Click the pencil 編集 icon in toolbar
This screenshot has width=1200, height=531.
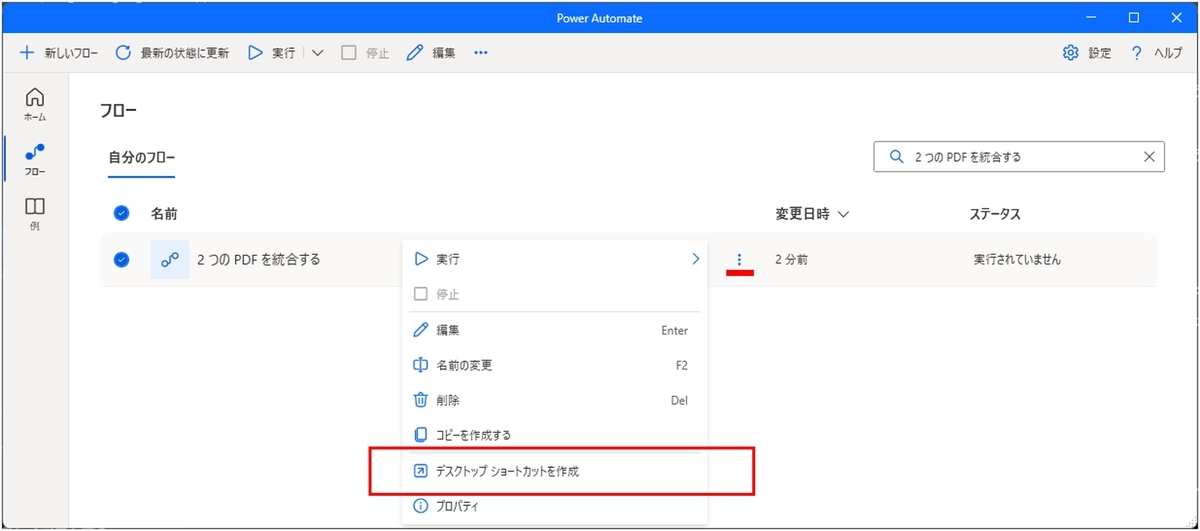pos(415,53)
